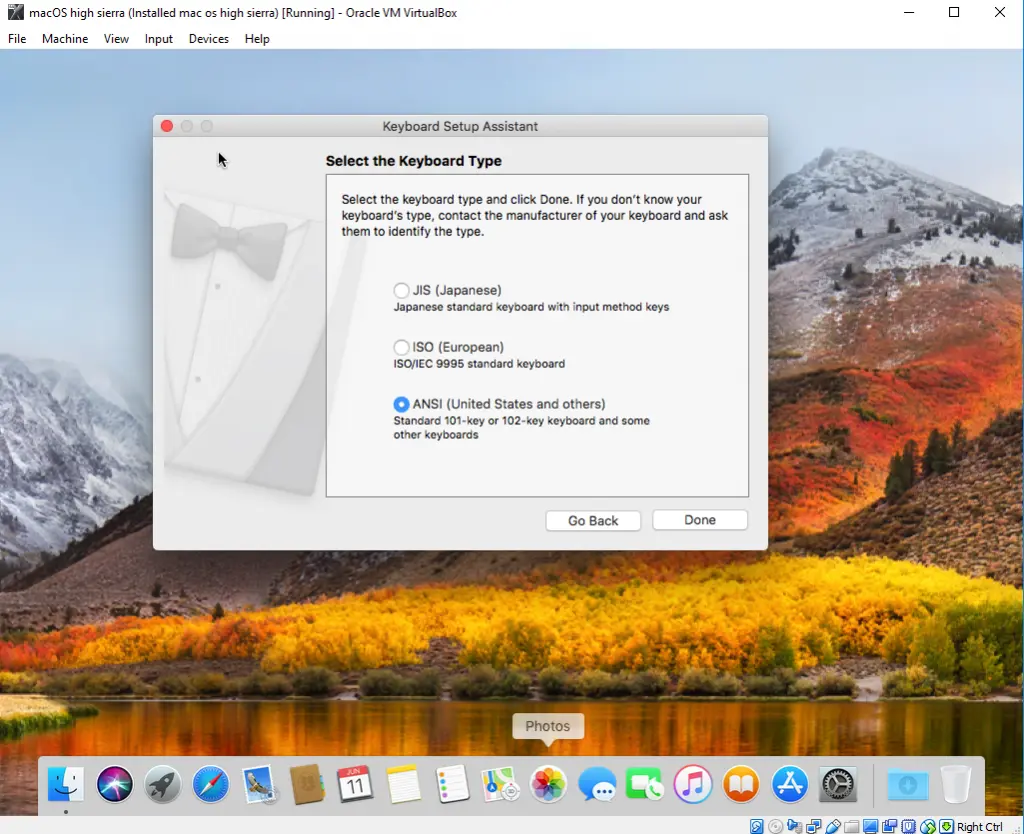Click VirtualBox CPU virtualization status icon
1024x834 pixels.
click(908, 827)
